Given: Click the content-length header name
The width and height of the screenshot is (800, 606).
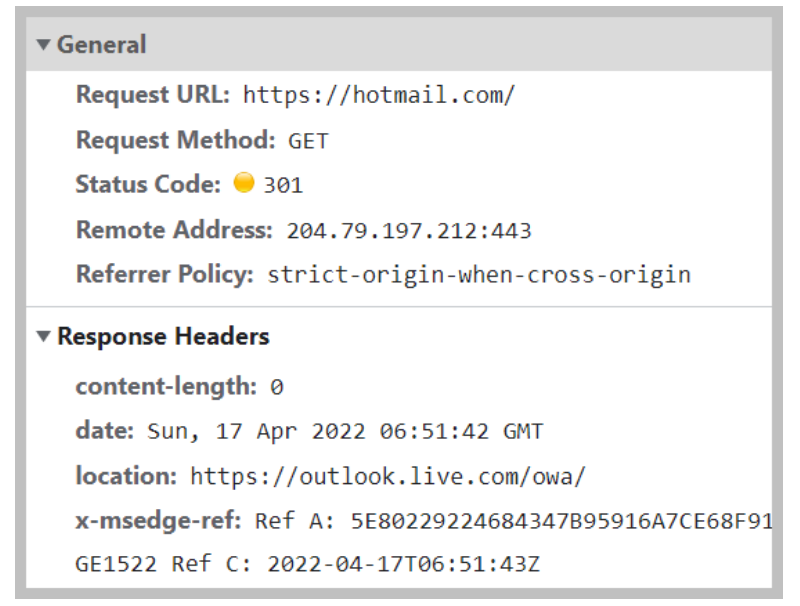Looking at the screenshot, I should click(x=166, y=387).
